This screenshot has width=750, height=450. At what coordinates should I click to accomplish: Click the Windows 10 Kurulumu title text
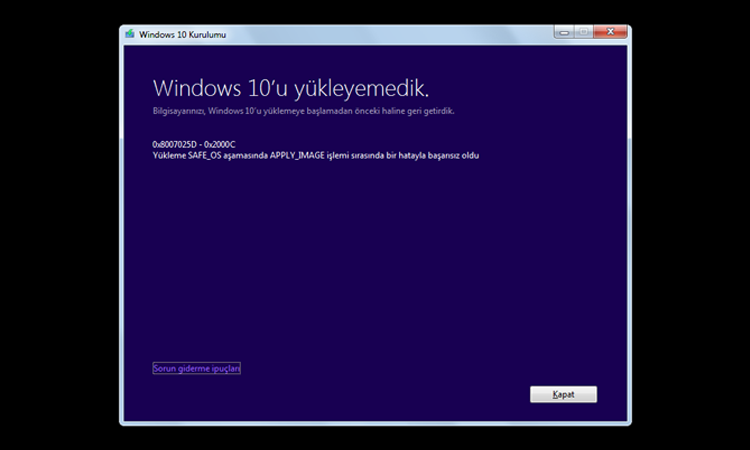point(183,34)
